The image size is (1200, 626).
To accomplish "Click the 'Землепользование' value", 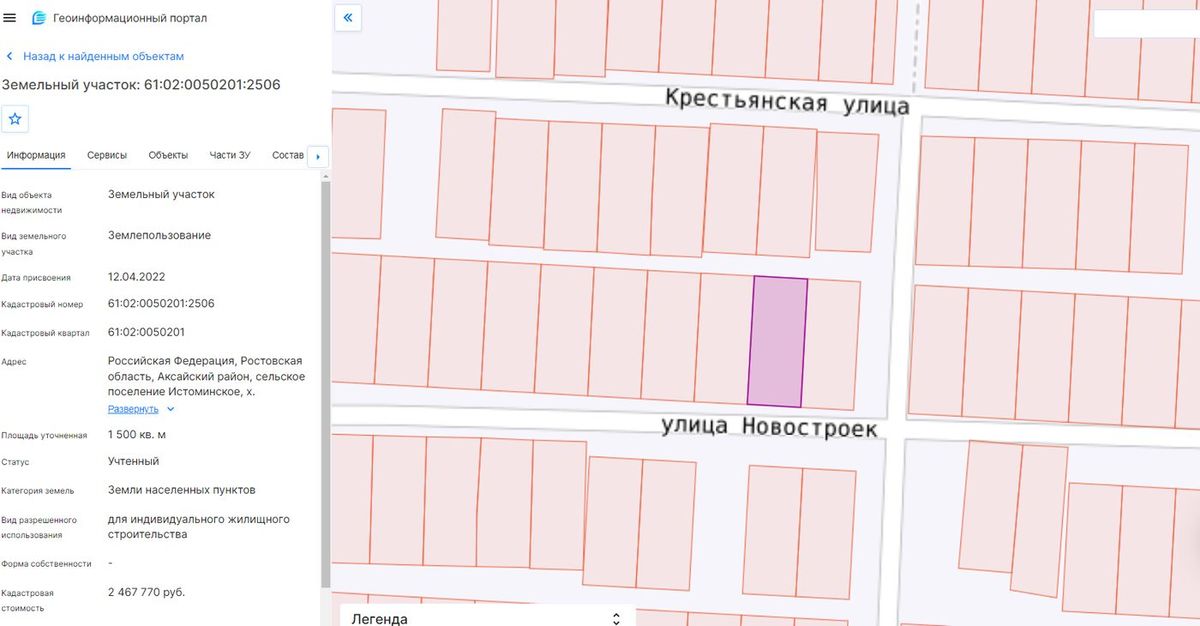I will coord(159,235).
